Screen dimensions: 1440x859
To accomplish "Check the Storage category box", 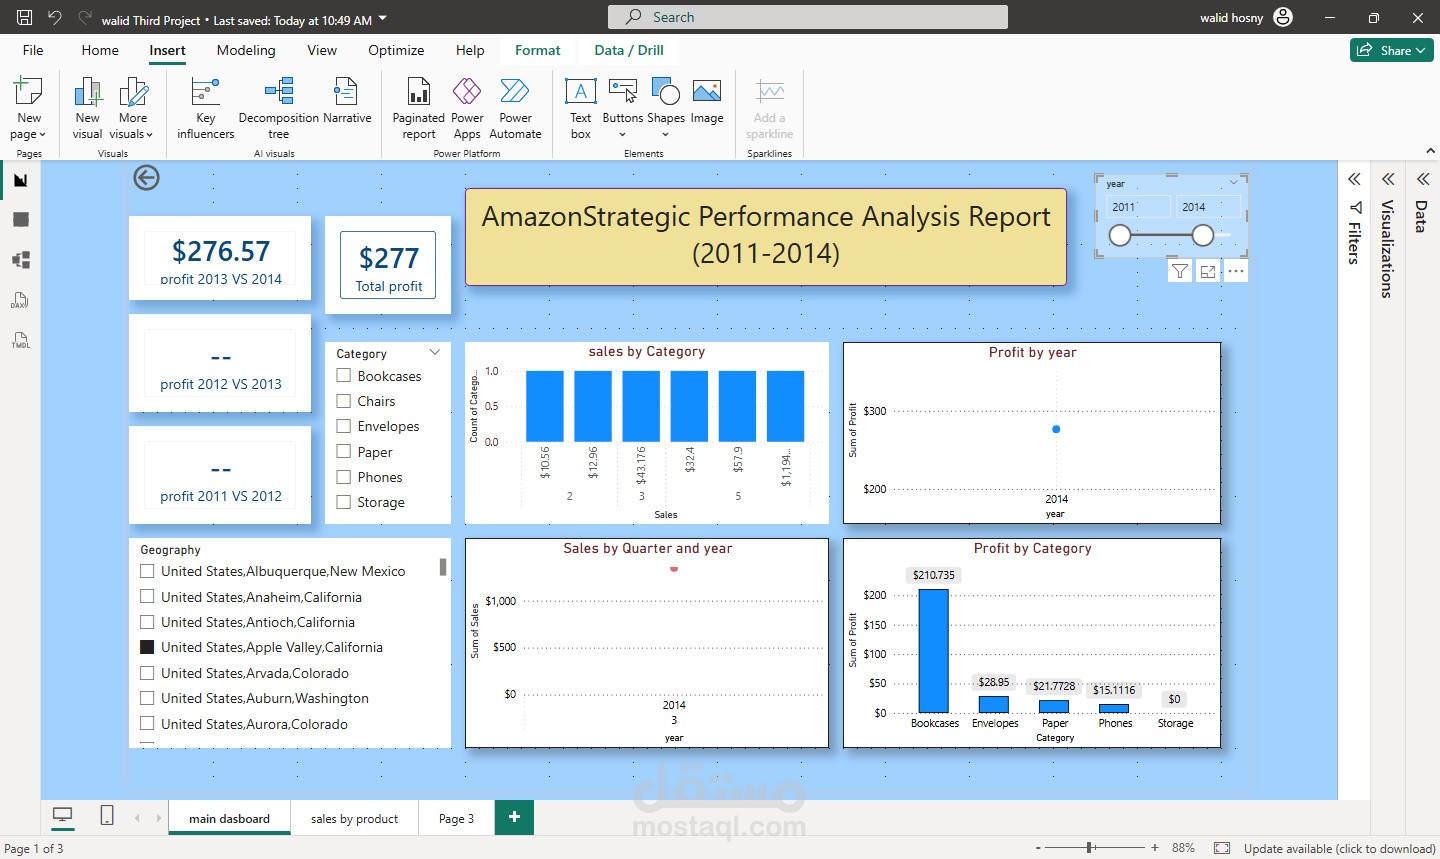I will click(x=344, y=502).
